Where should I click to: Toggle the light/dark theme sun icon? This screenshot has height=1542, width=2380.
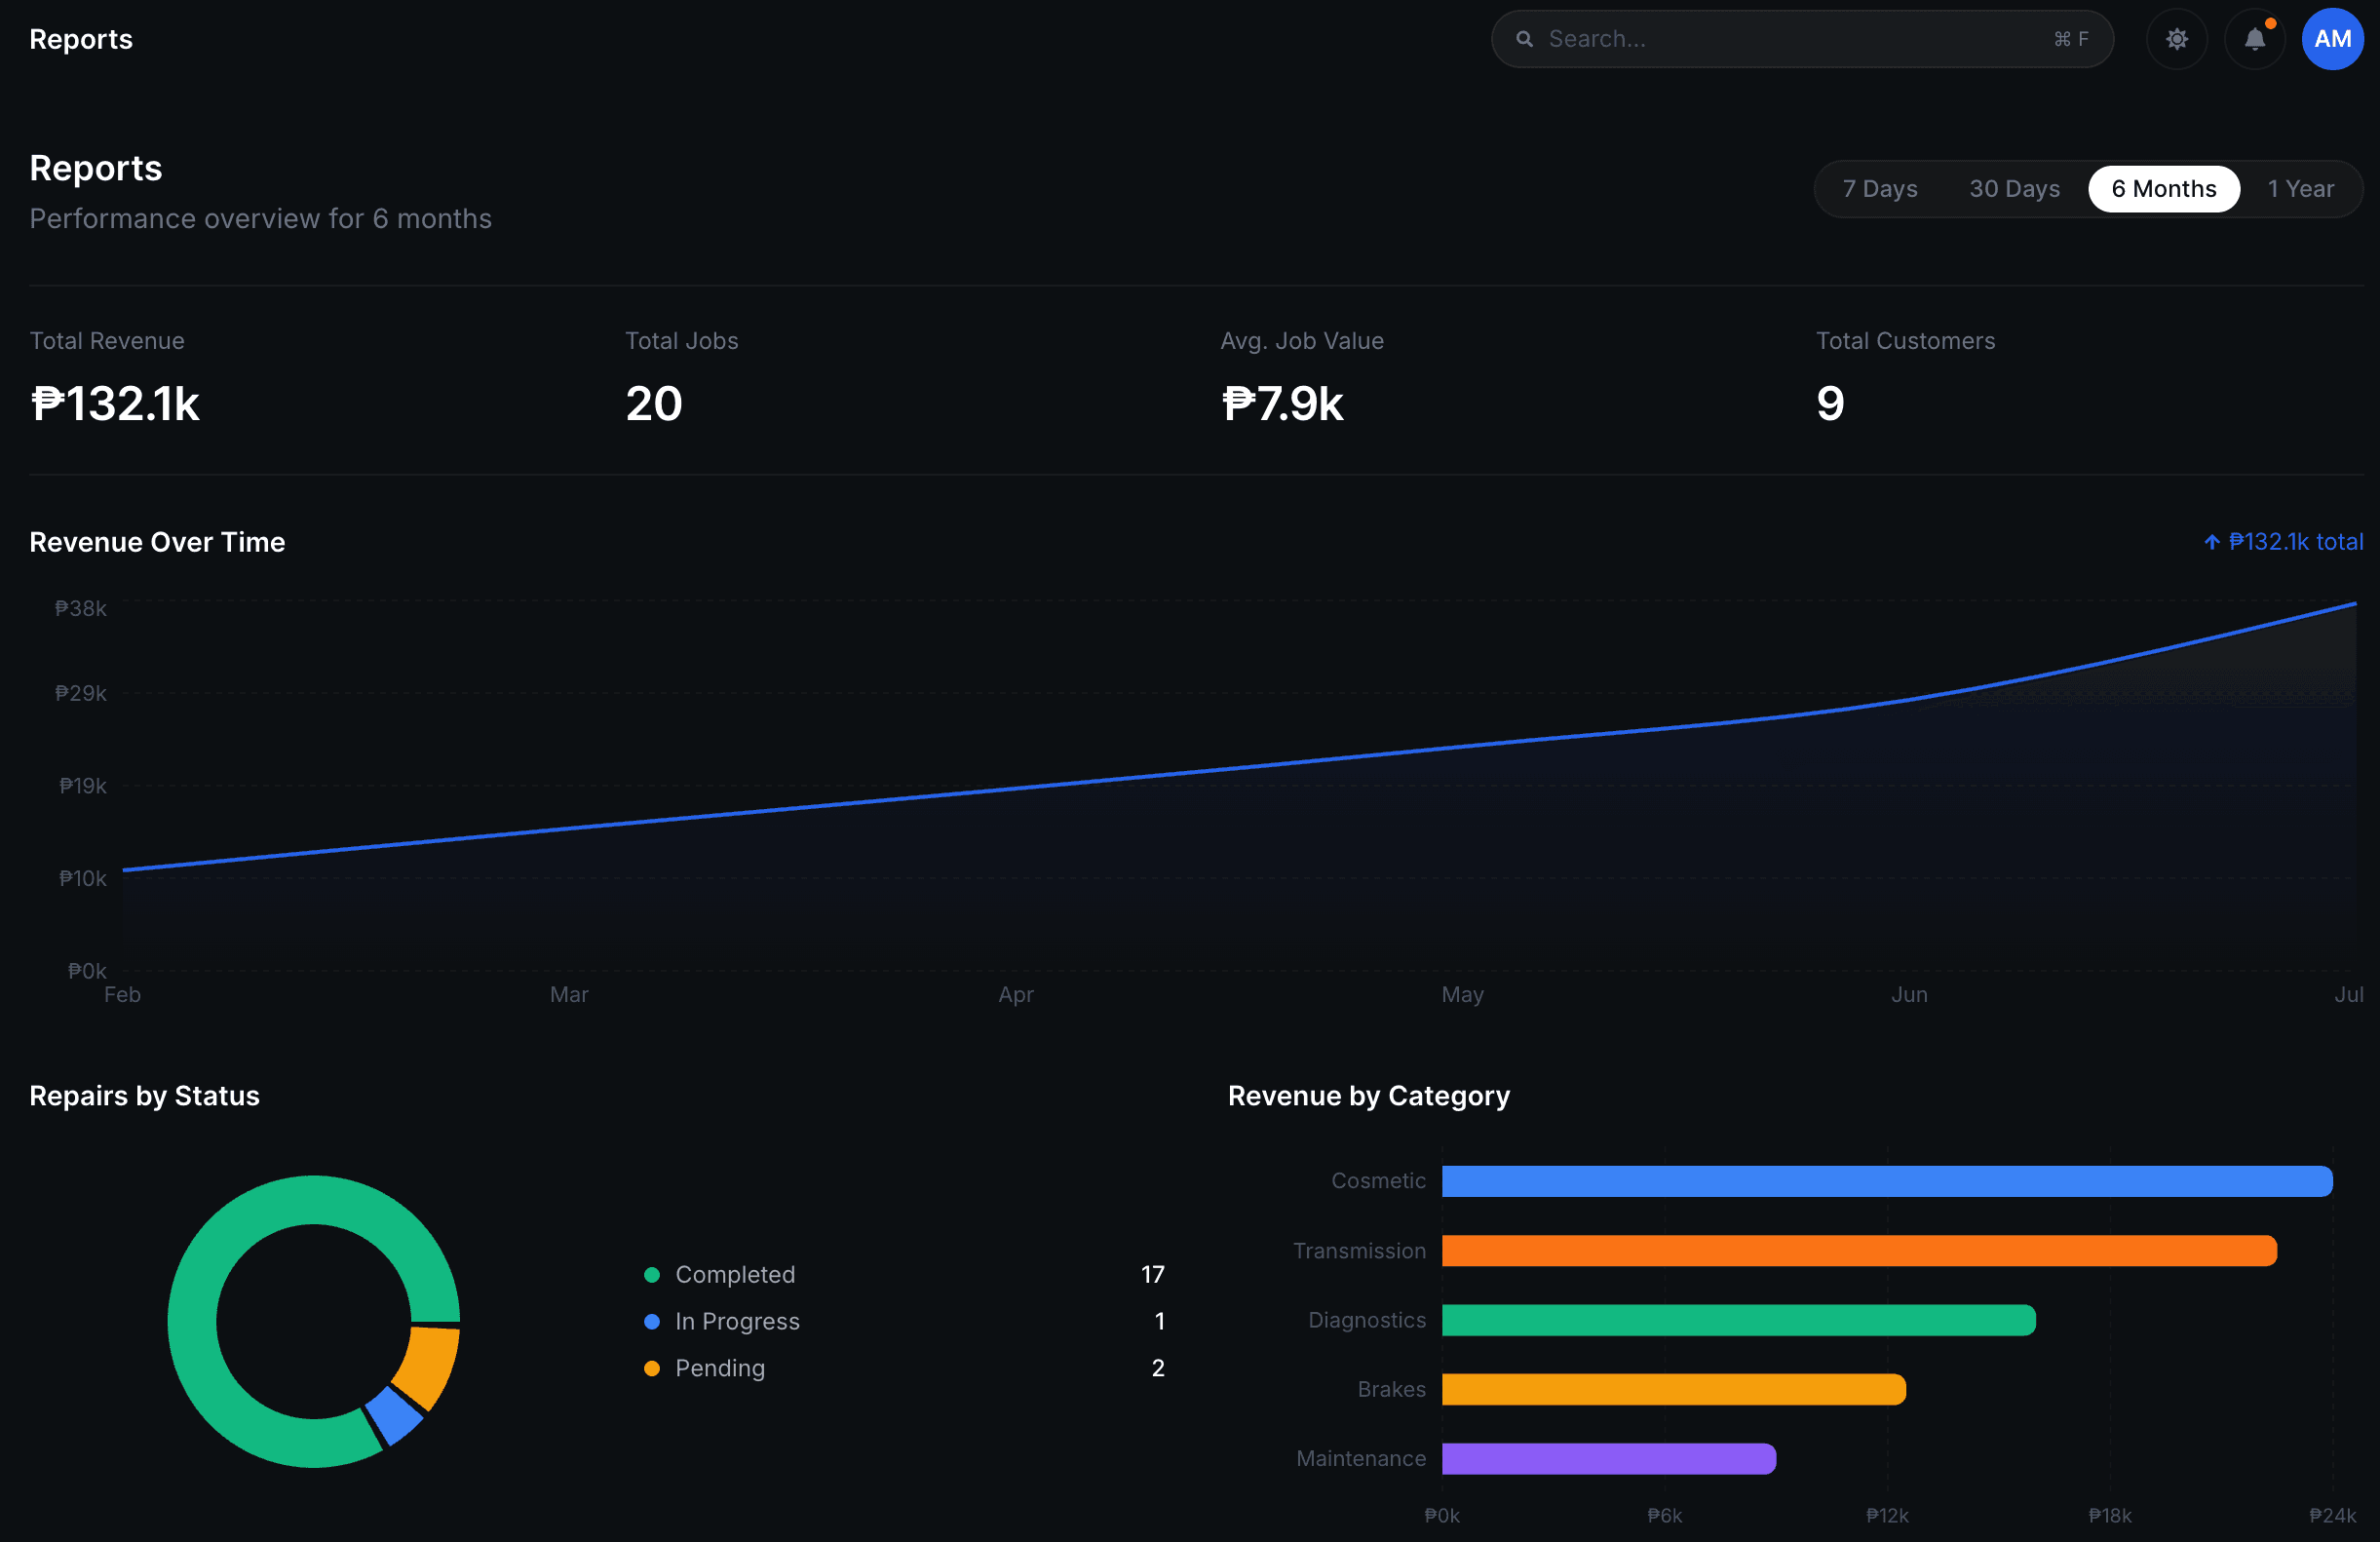point(2176,39)
